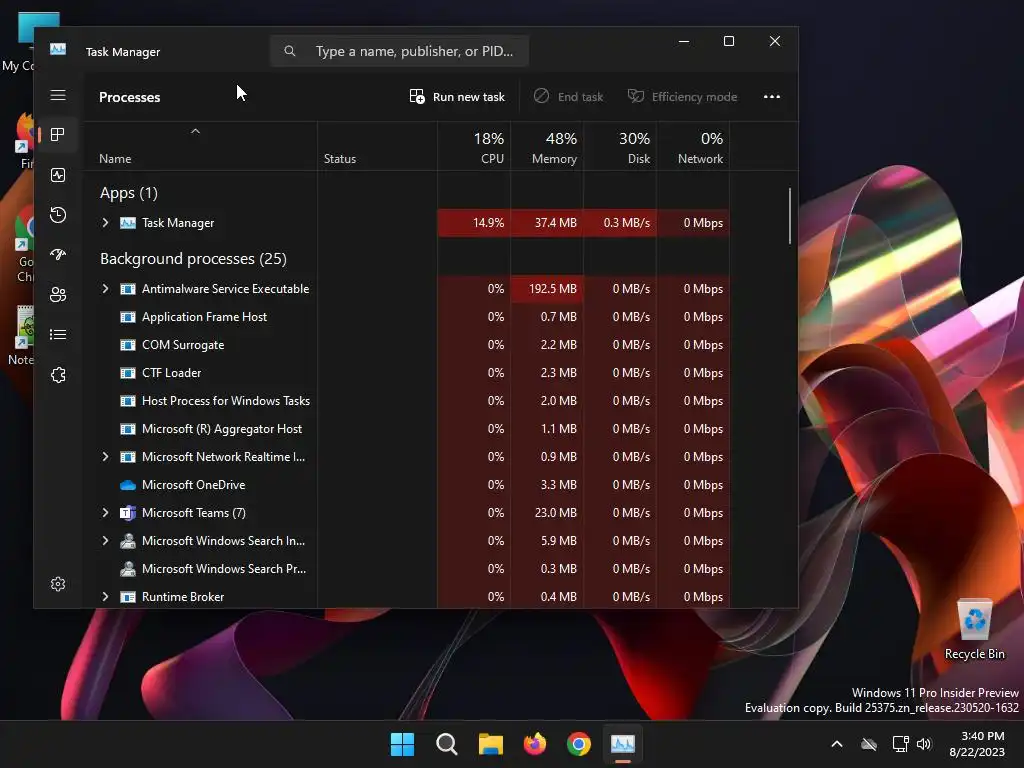Click the three-dot more options button

772,97
